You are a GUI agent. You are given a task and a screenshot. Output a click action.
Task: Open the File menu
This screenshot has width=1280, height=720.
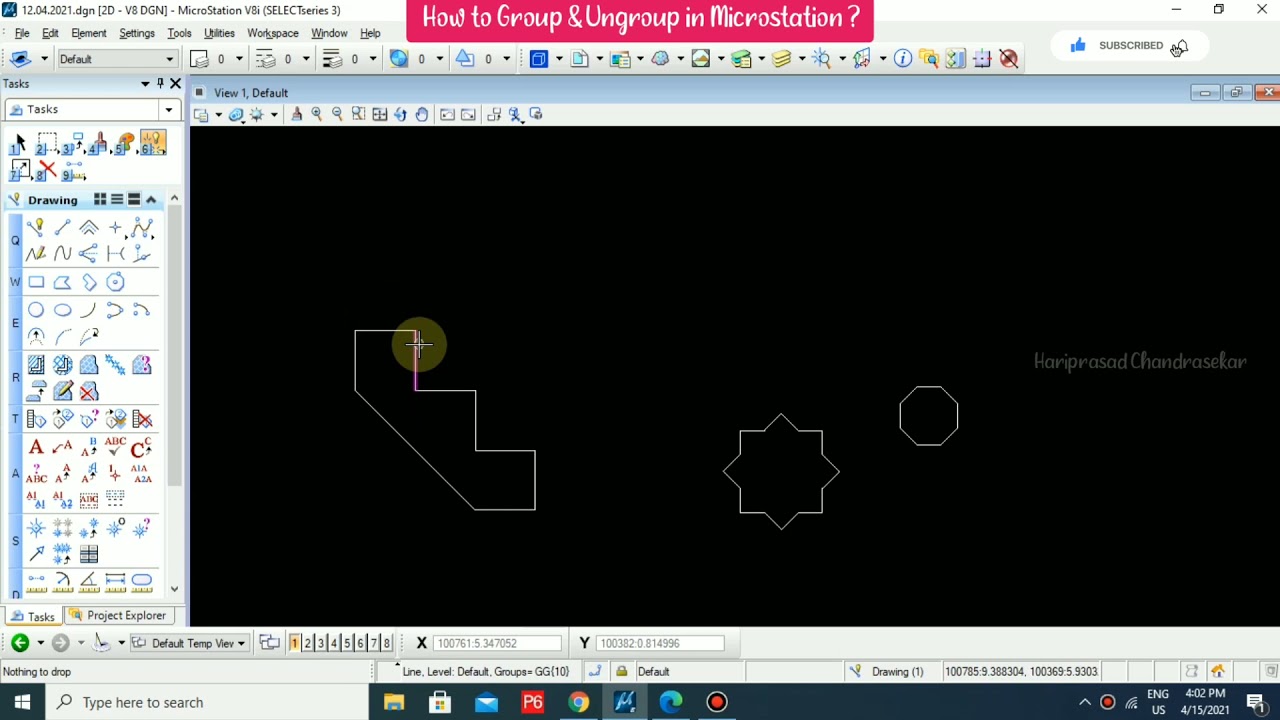(21, 33)
